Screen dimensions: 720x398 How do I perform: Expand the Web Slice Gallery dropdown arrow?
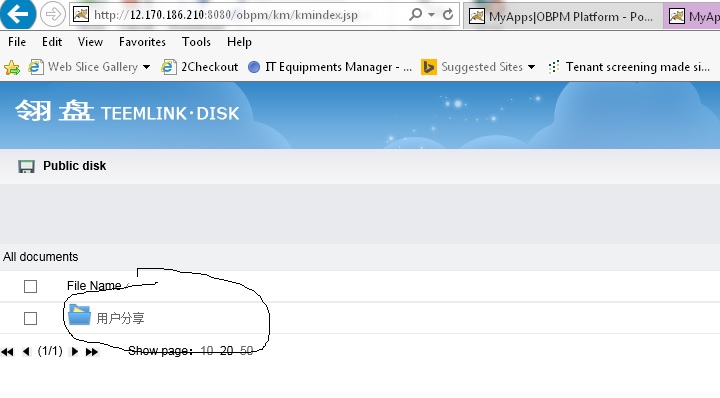146,67
